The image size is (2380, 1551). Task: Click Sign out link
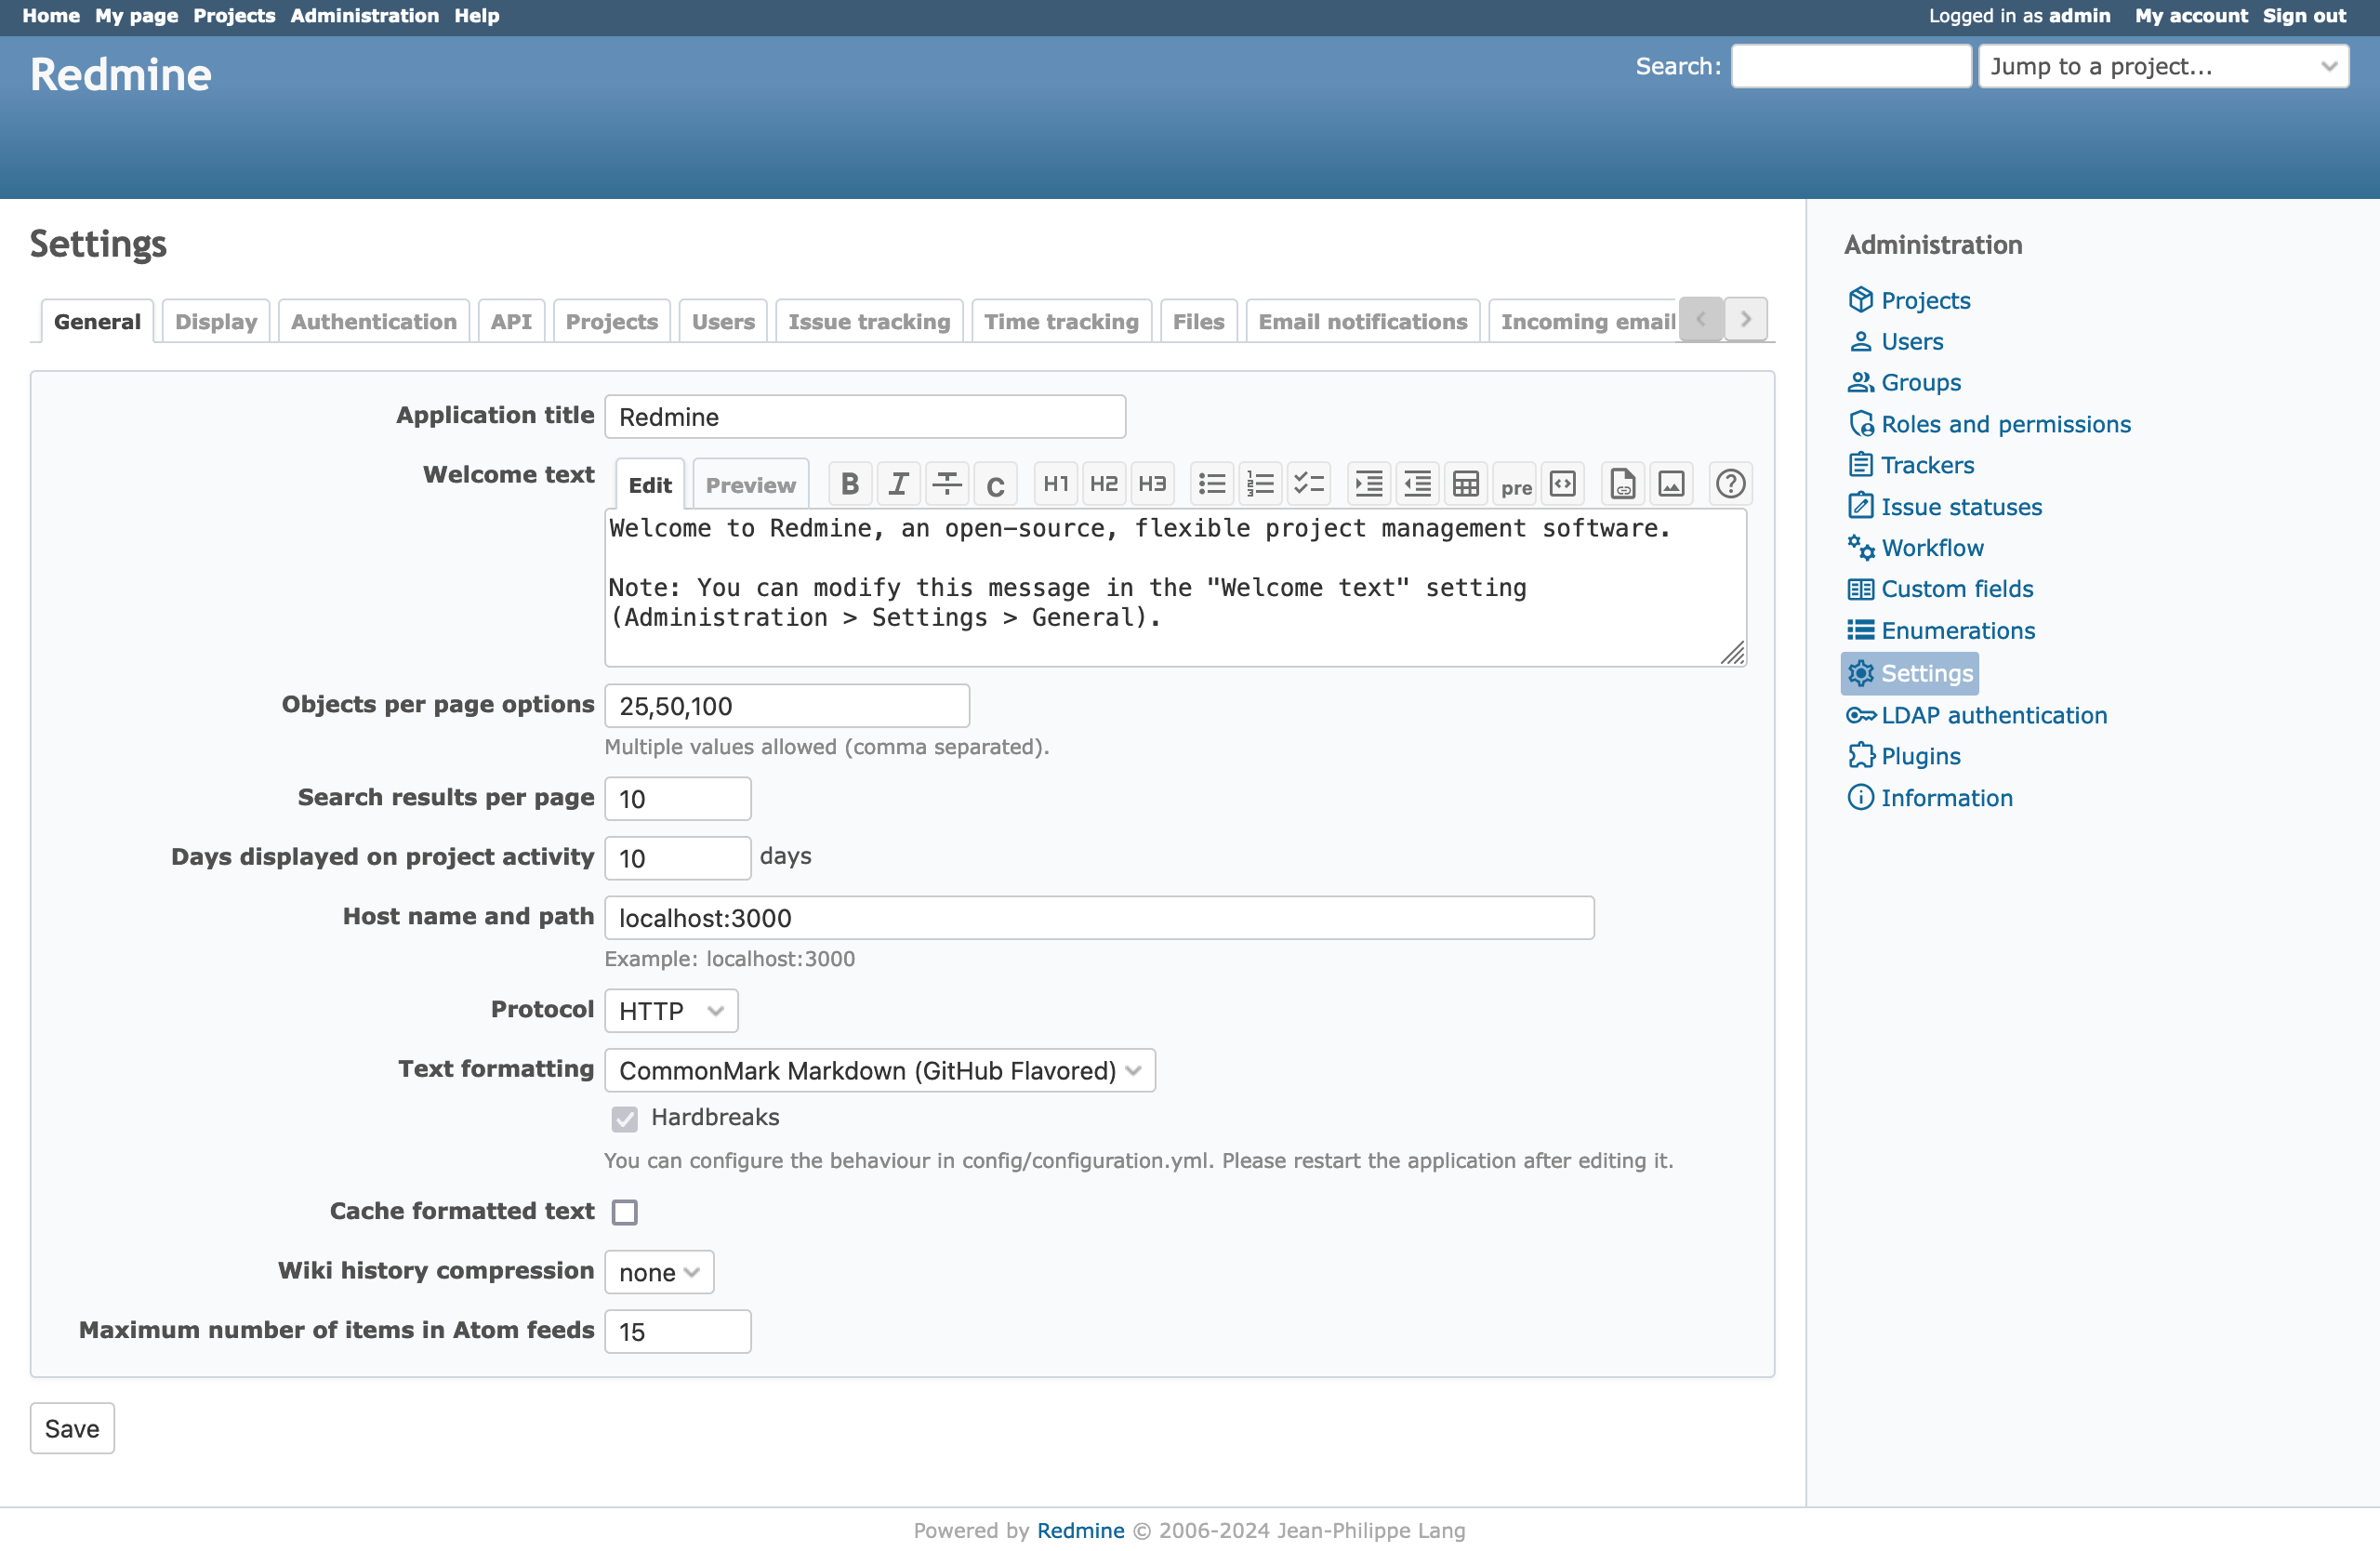tap(2304, 16)
